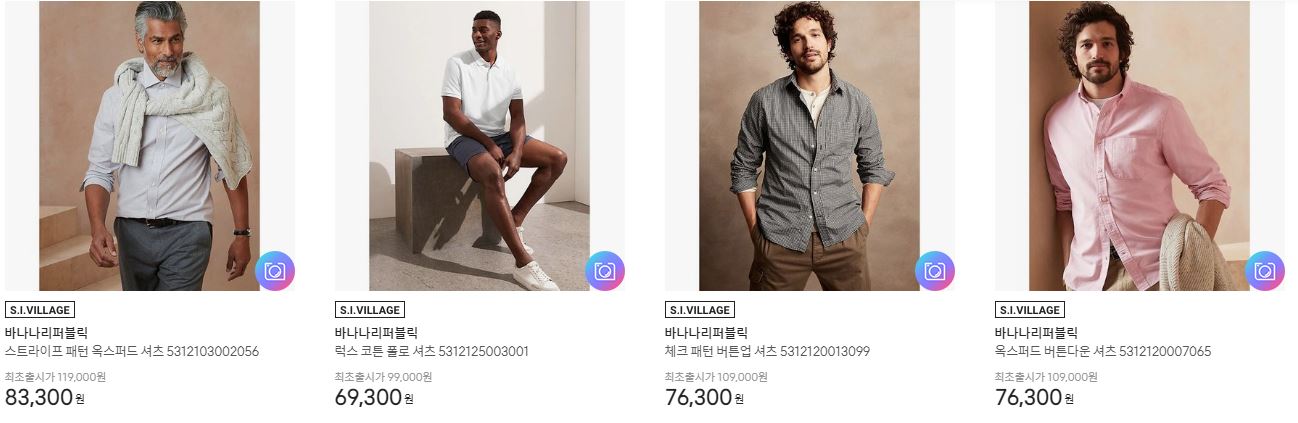1298x423 pixels.
Task: Open product title ending 5312125003001
Action: coord(432,351)
